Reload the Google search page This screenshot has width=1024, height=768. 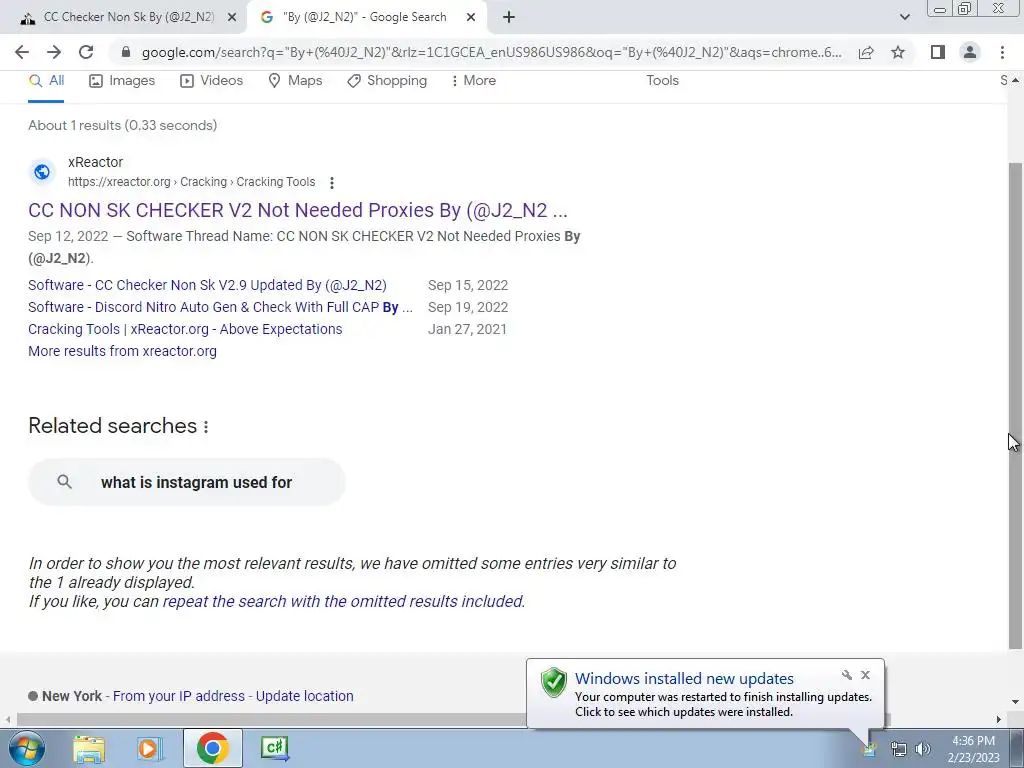pos(86,52)
